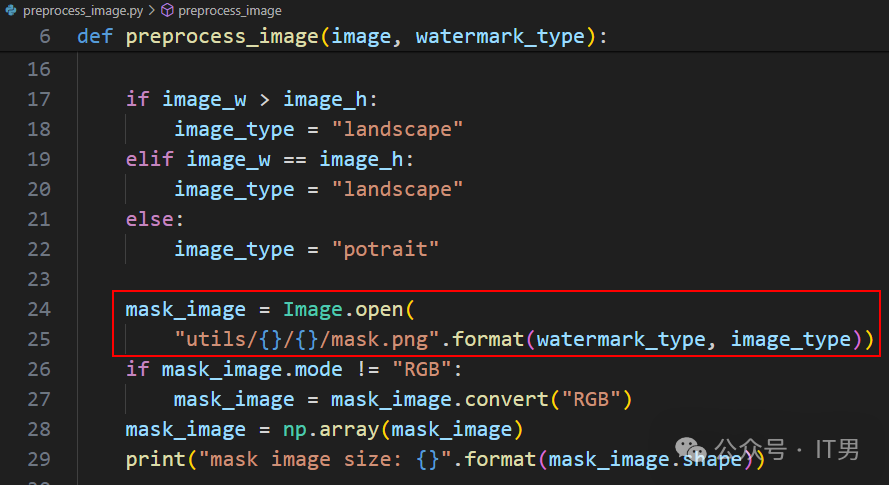
Task: Click the Python file icon in the breadcrumb
Action: click(12, 11)
